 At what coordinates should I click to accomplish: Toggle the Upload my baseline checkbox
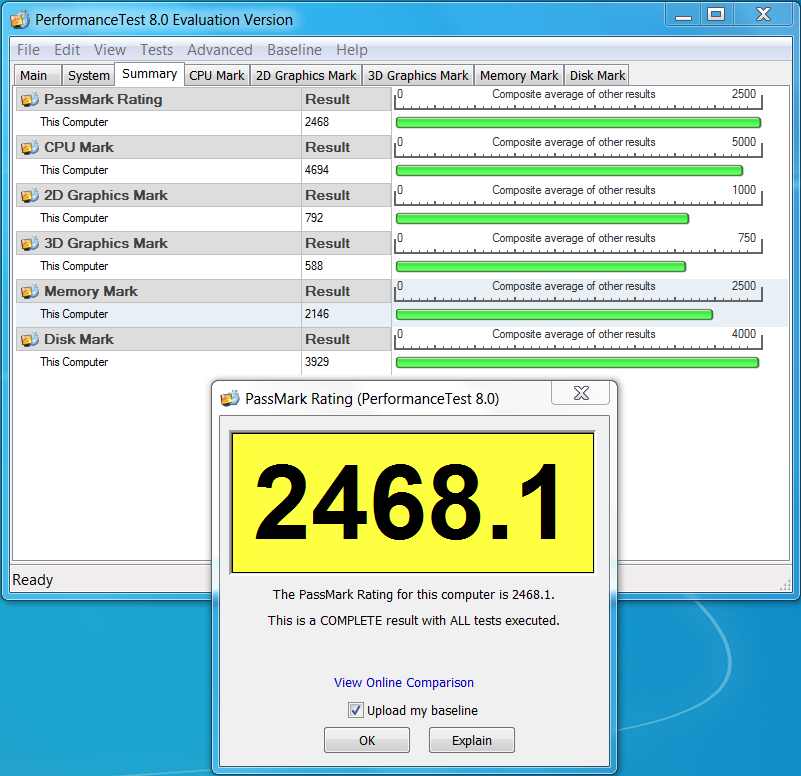356,710
